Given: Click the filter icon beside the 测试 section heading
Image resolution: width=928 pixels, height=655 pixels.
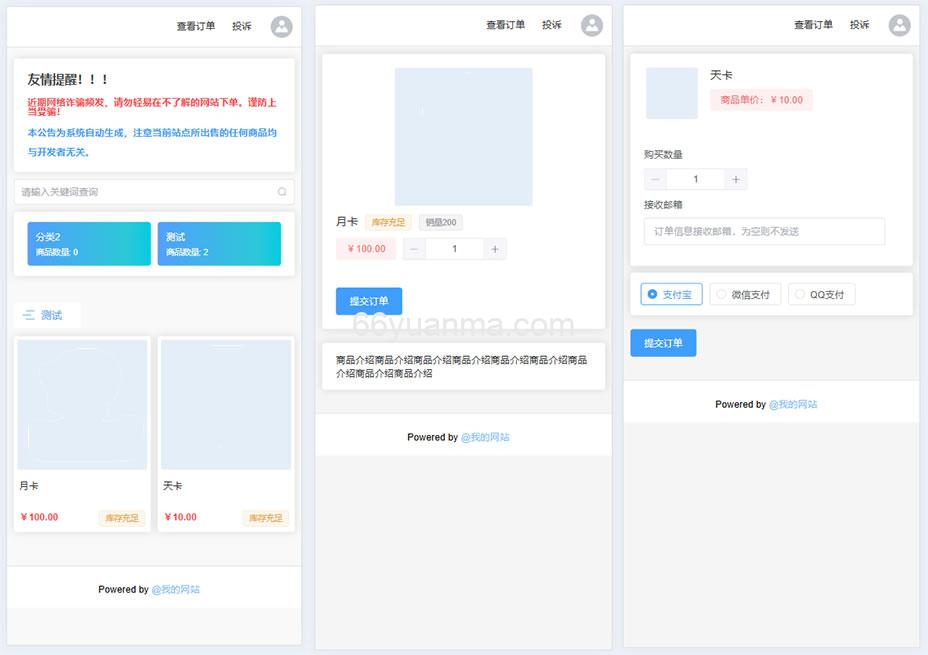Looking at the screenshot, I should (x=28, y=314).
